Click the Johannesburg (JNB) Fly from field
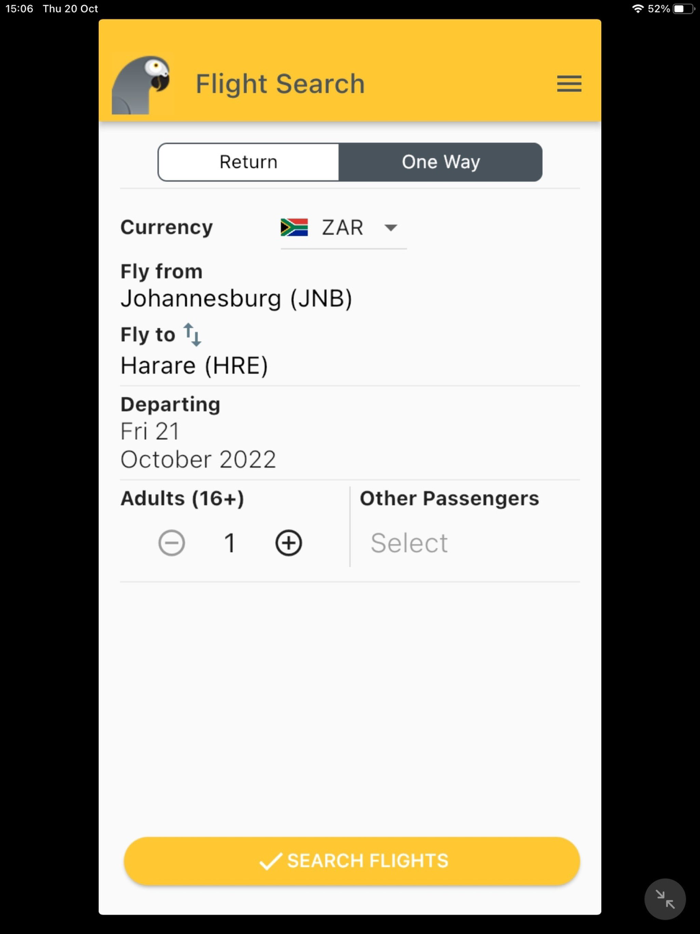Screen dimensions: 700x934 point(236,297)
